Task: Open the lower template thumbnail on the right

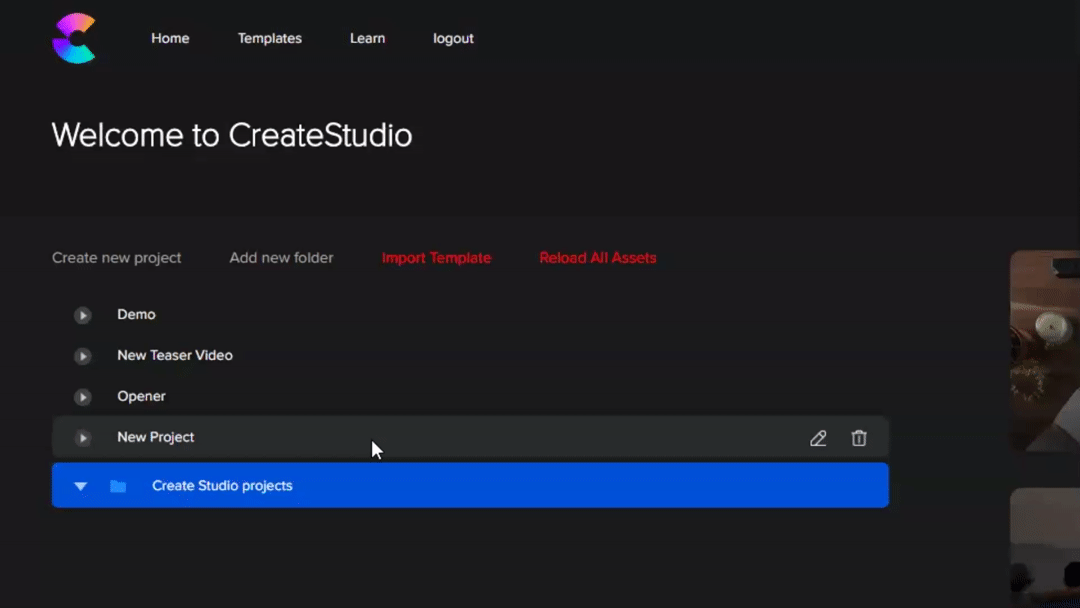Action: point(1045,548)
